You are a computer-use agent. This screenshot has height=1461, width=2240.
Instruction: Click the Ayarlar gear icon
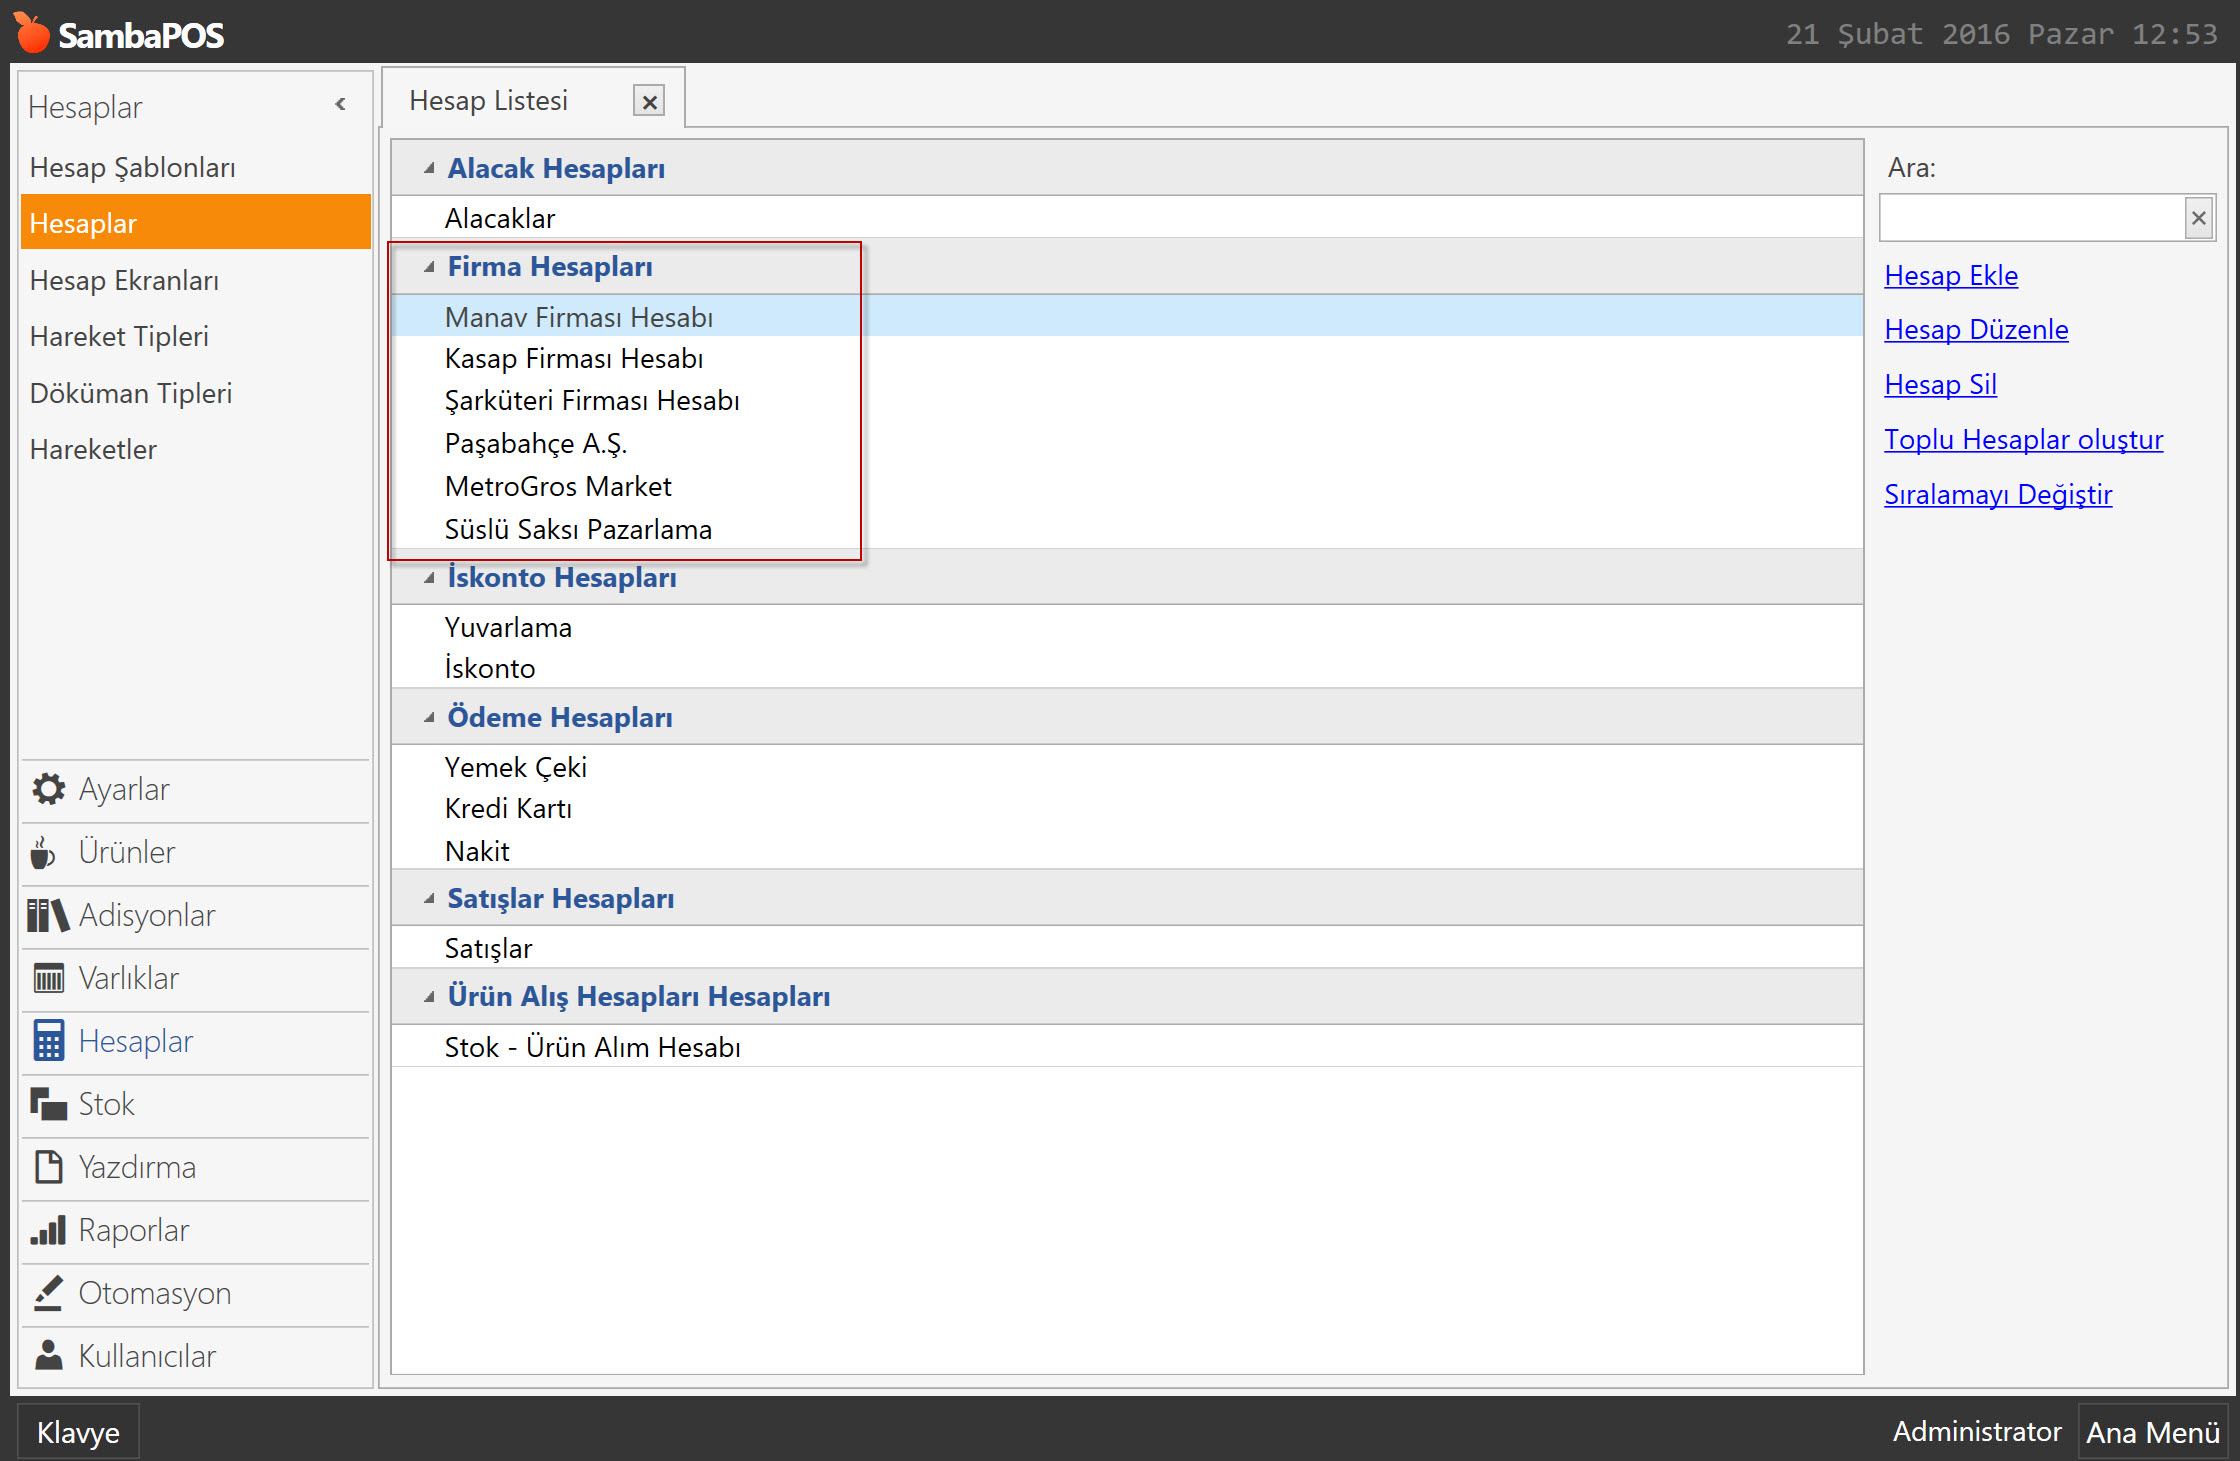pos(48,790)
